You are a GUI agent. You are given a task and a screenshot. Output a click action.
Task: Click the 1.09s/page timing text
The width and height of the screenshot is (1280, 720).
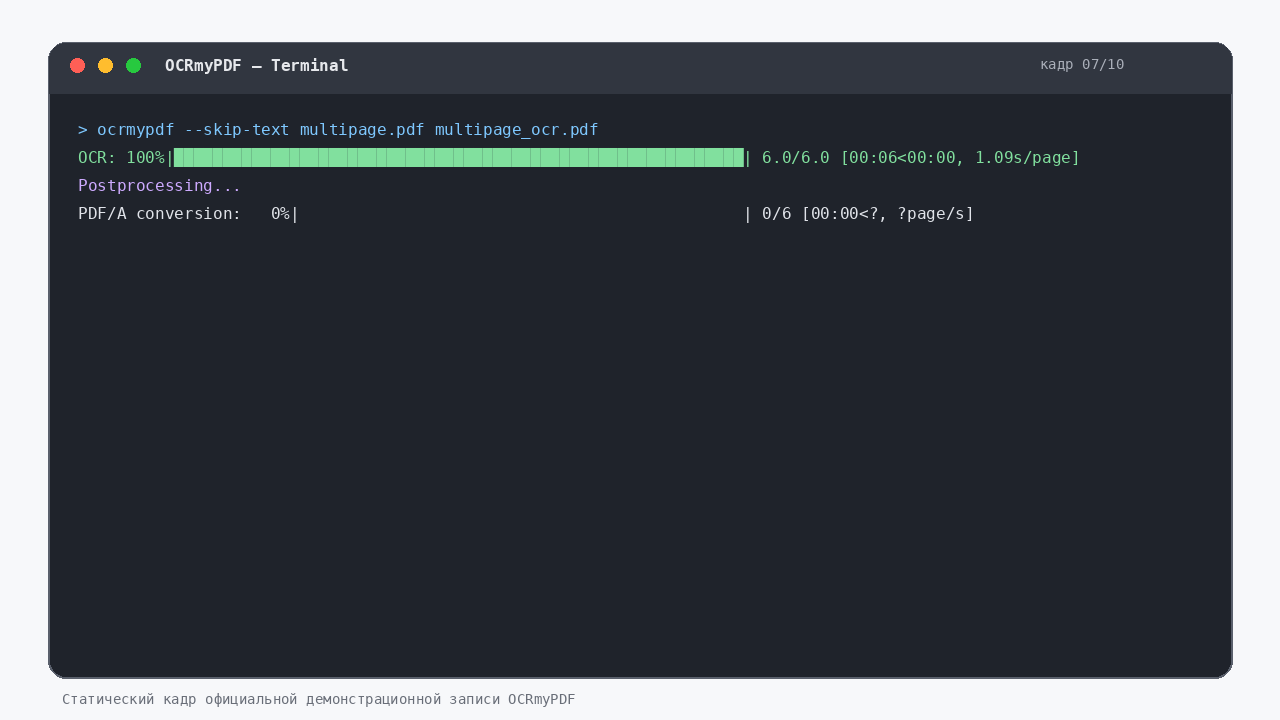[x=1023, y=158]
